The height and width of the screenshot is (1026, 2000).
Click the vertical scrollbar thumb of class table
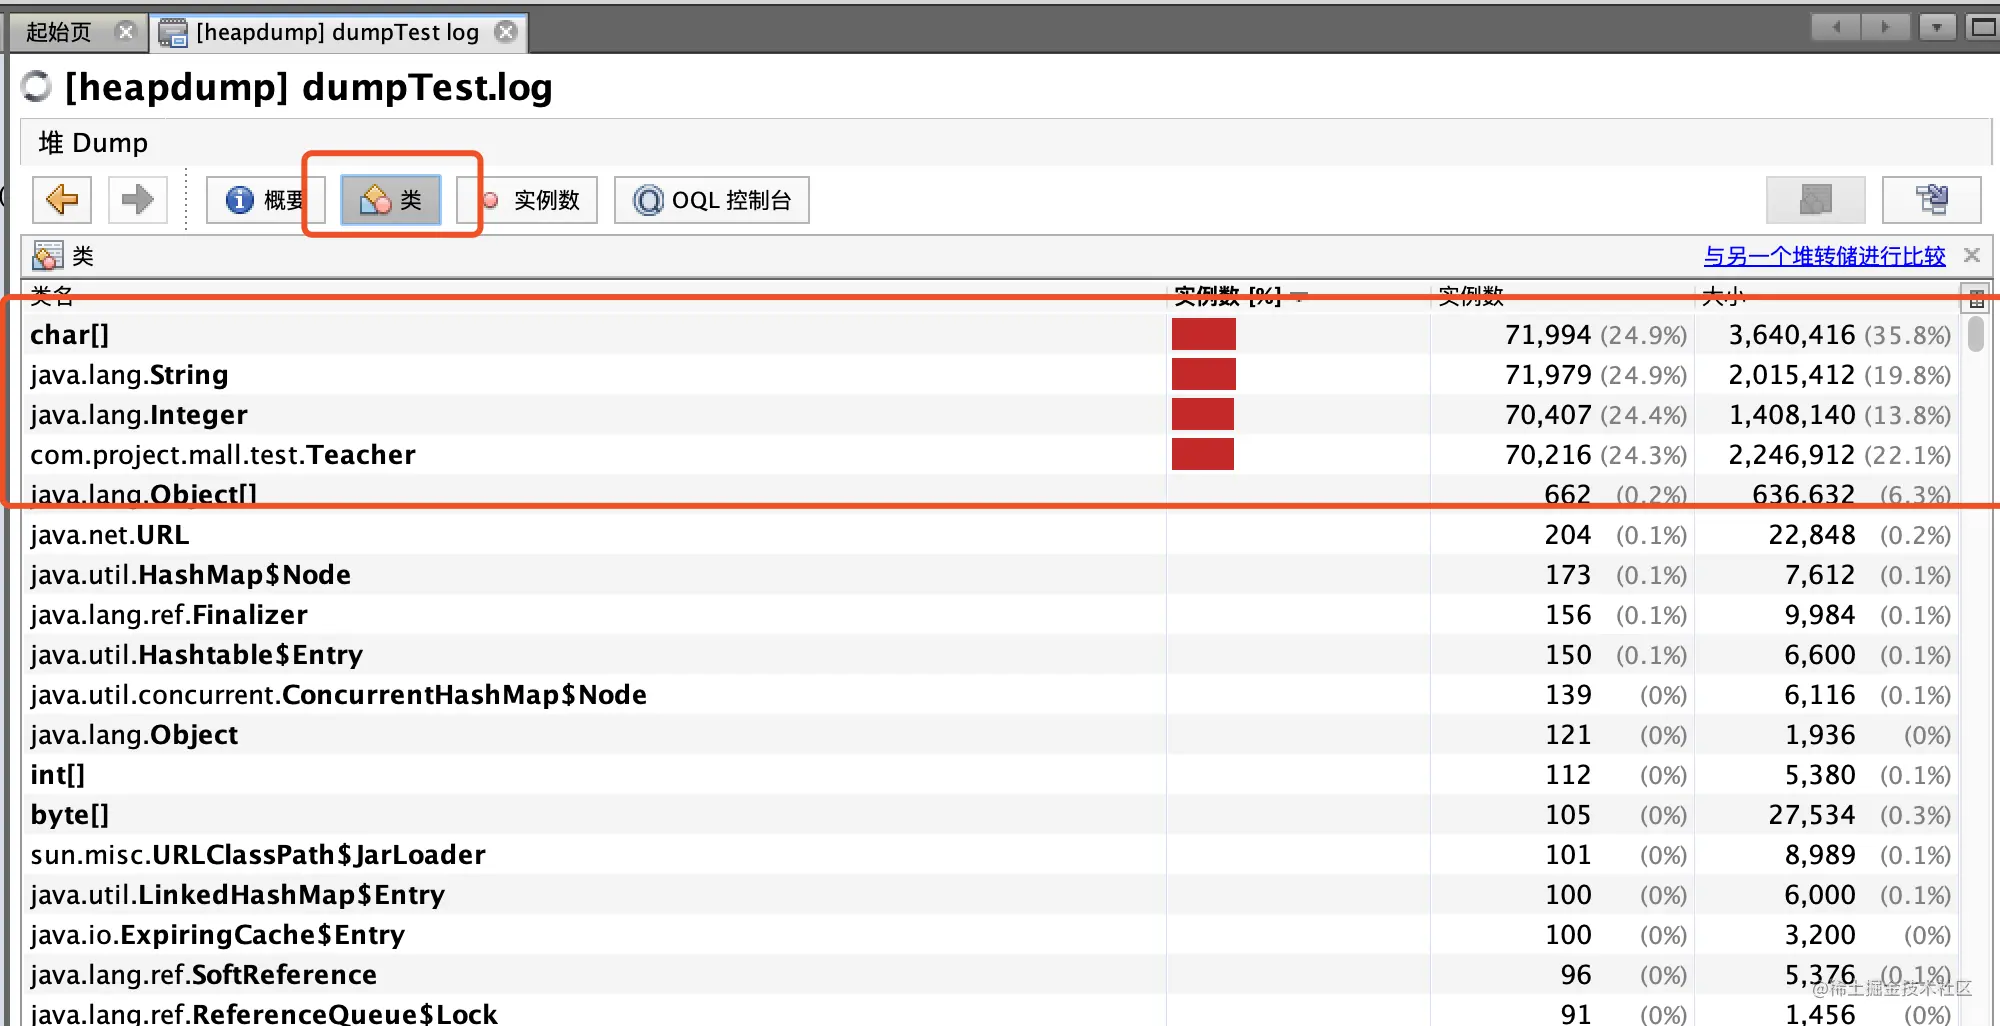1975,333
